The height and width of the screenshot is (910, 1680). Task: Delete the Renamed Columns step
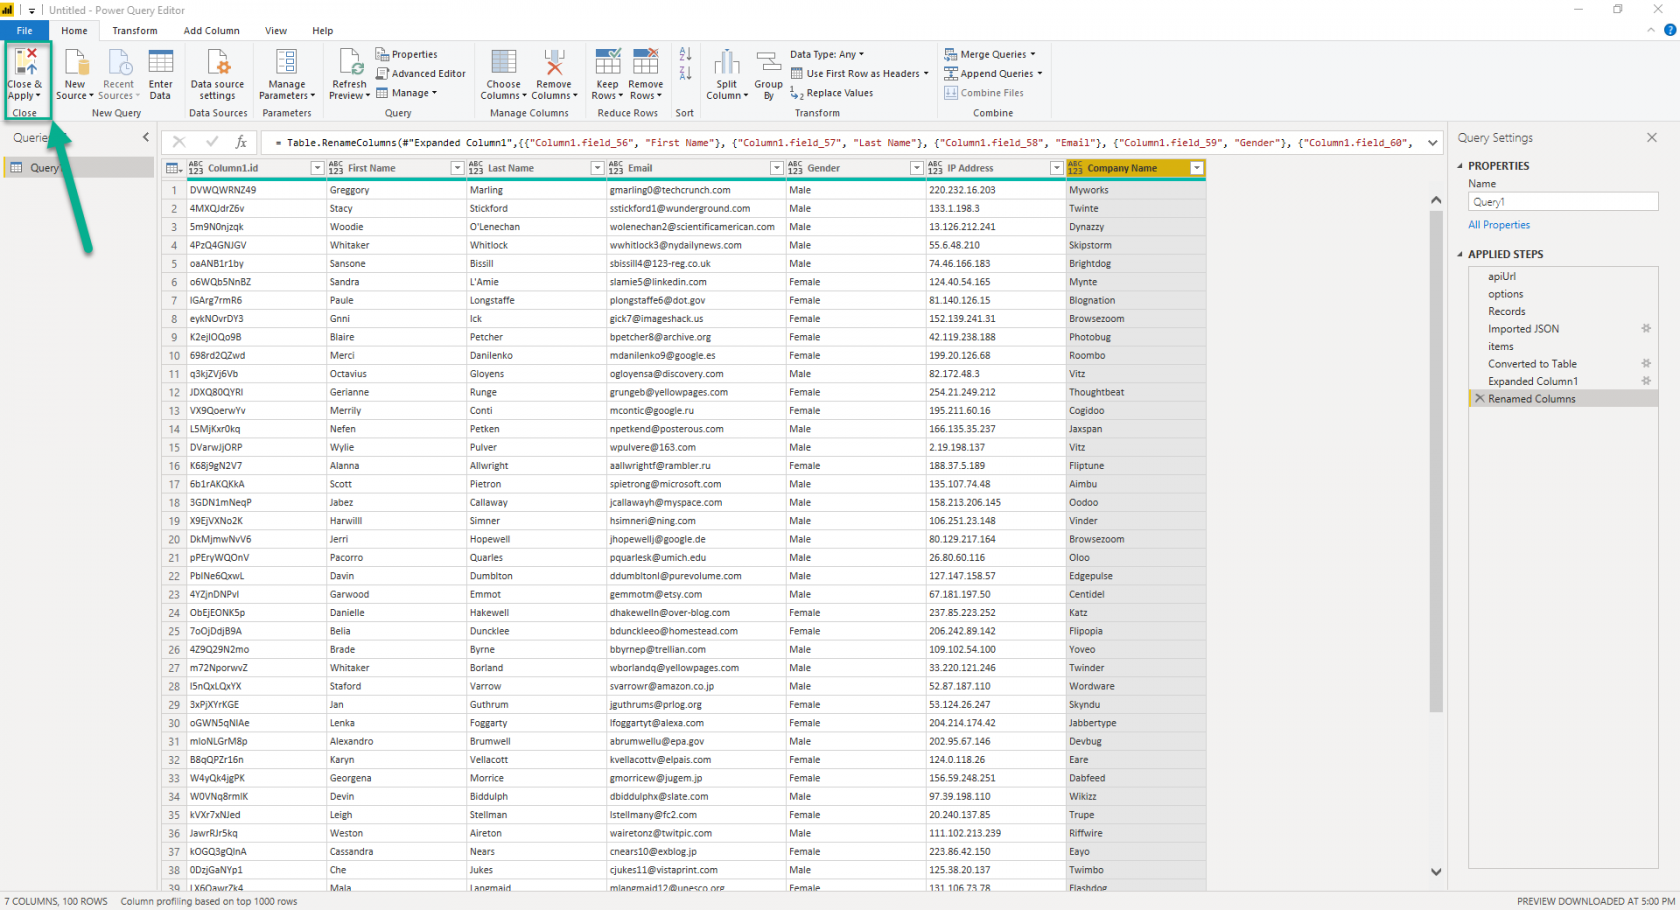[1479, 398]
